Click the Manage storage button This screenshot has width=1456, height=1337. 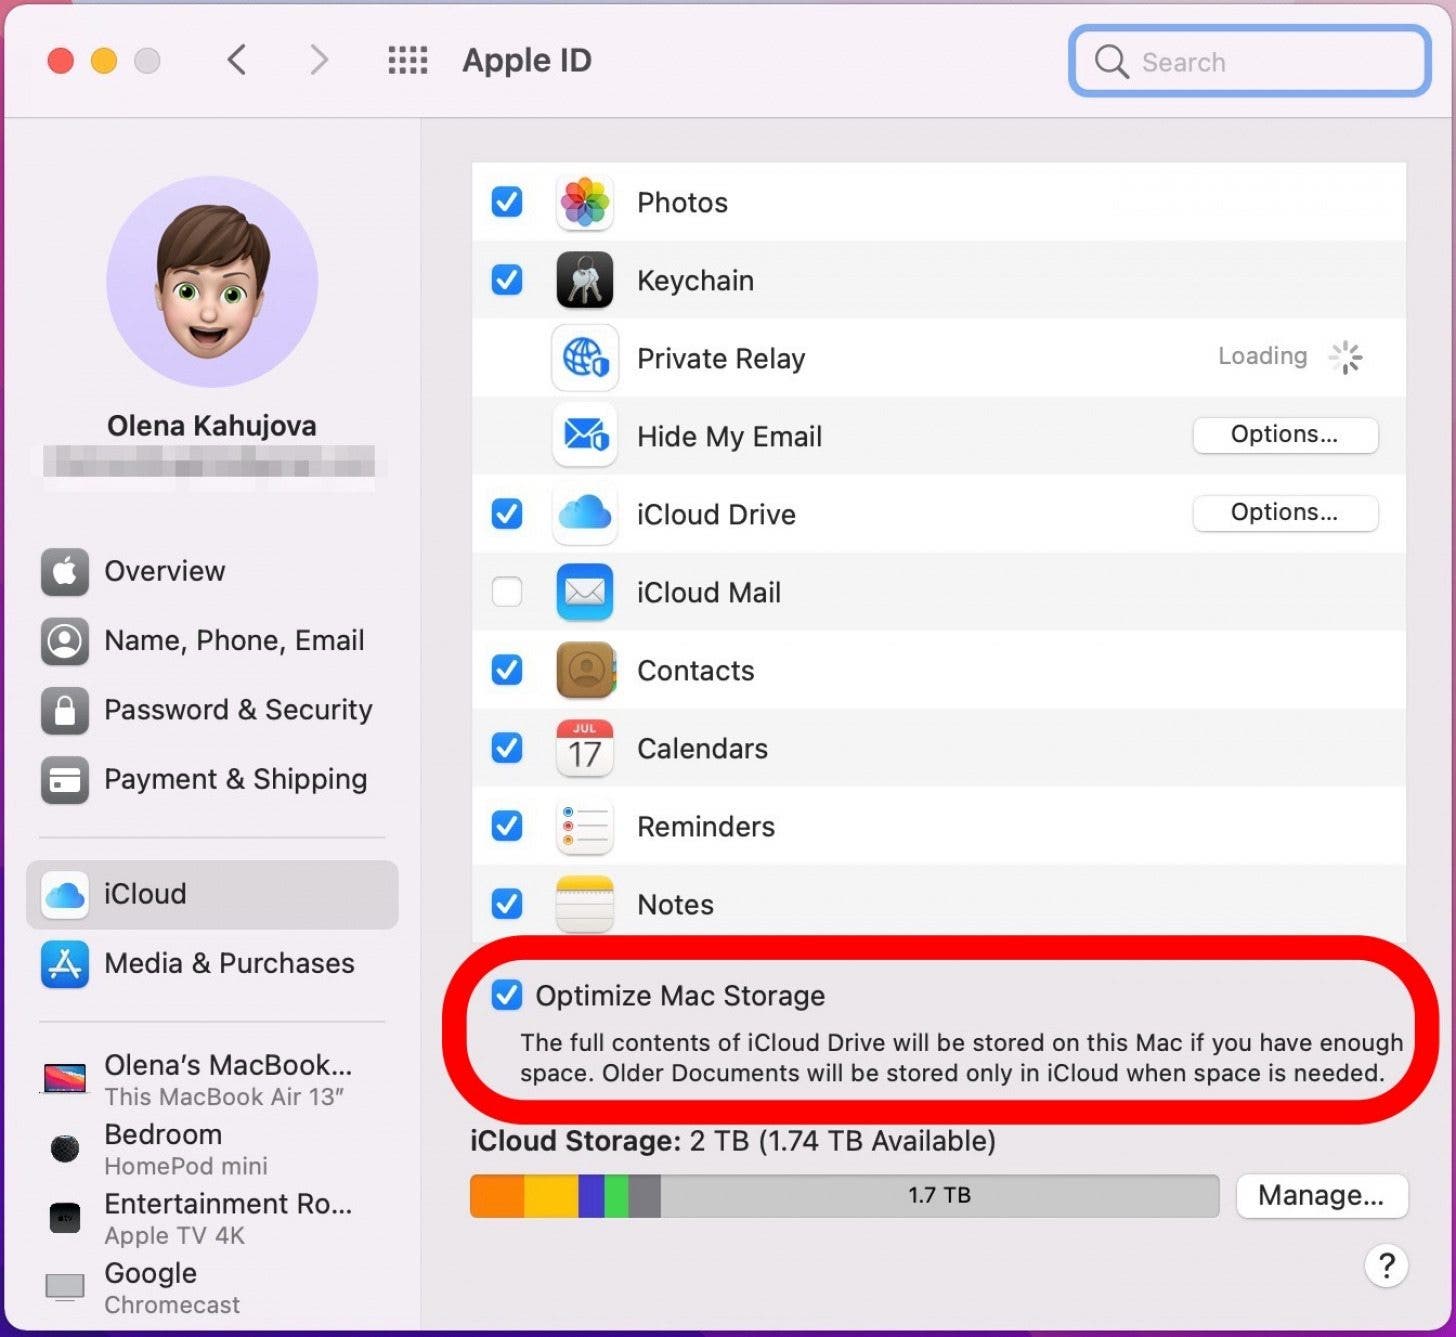[1320, 1196]
